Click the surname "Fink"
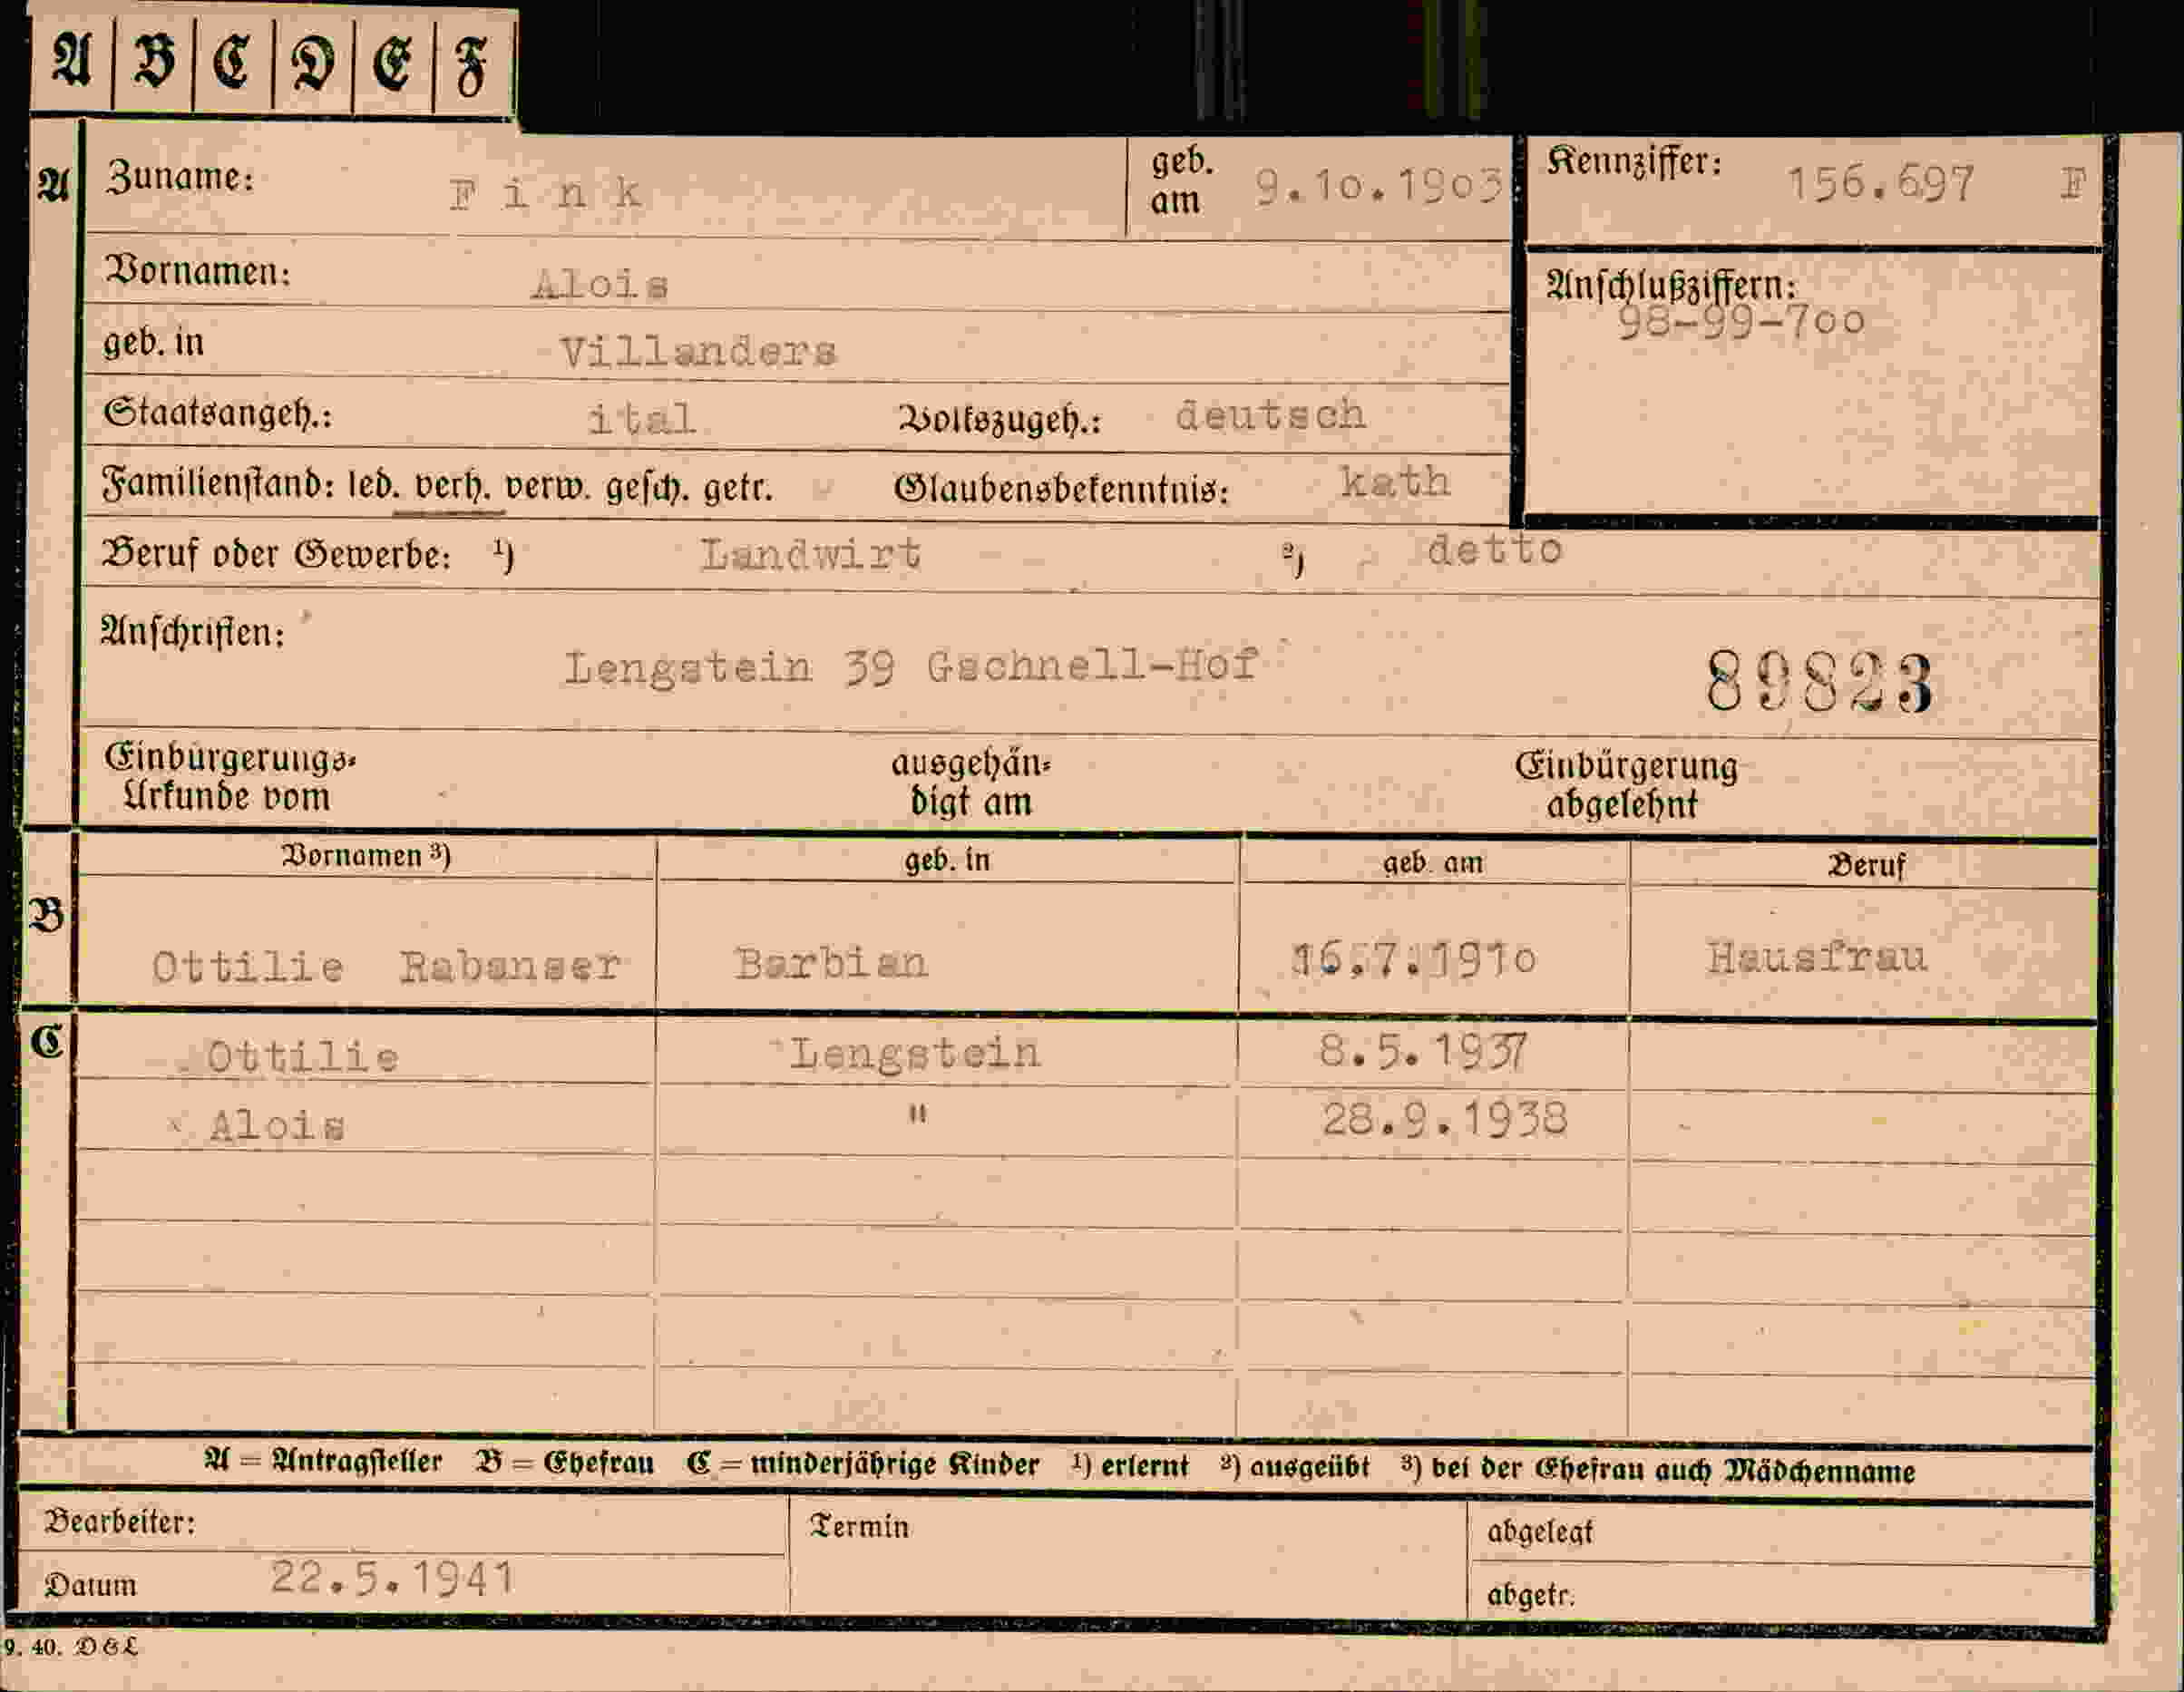The width and height of the screenshot is (2184, 1692). tap(546, 193)
